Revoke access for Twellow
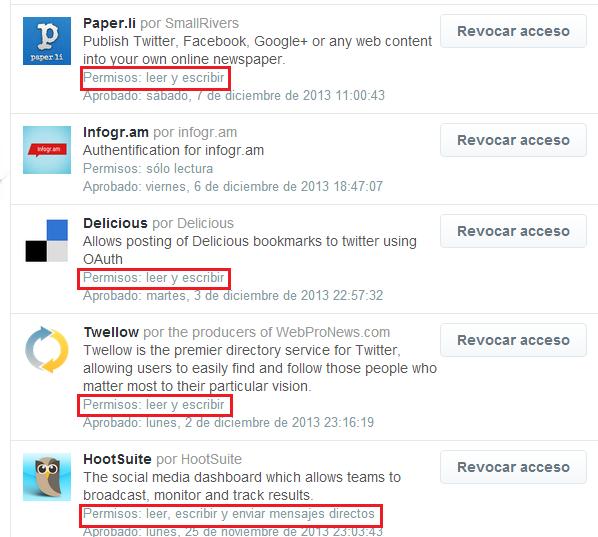 pyautogui.click(x=513, y=340)
